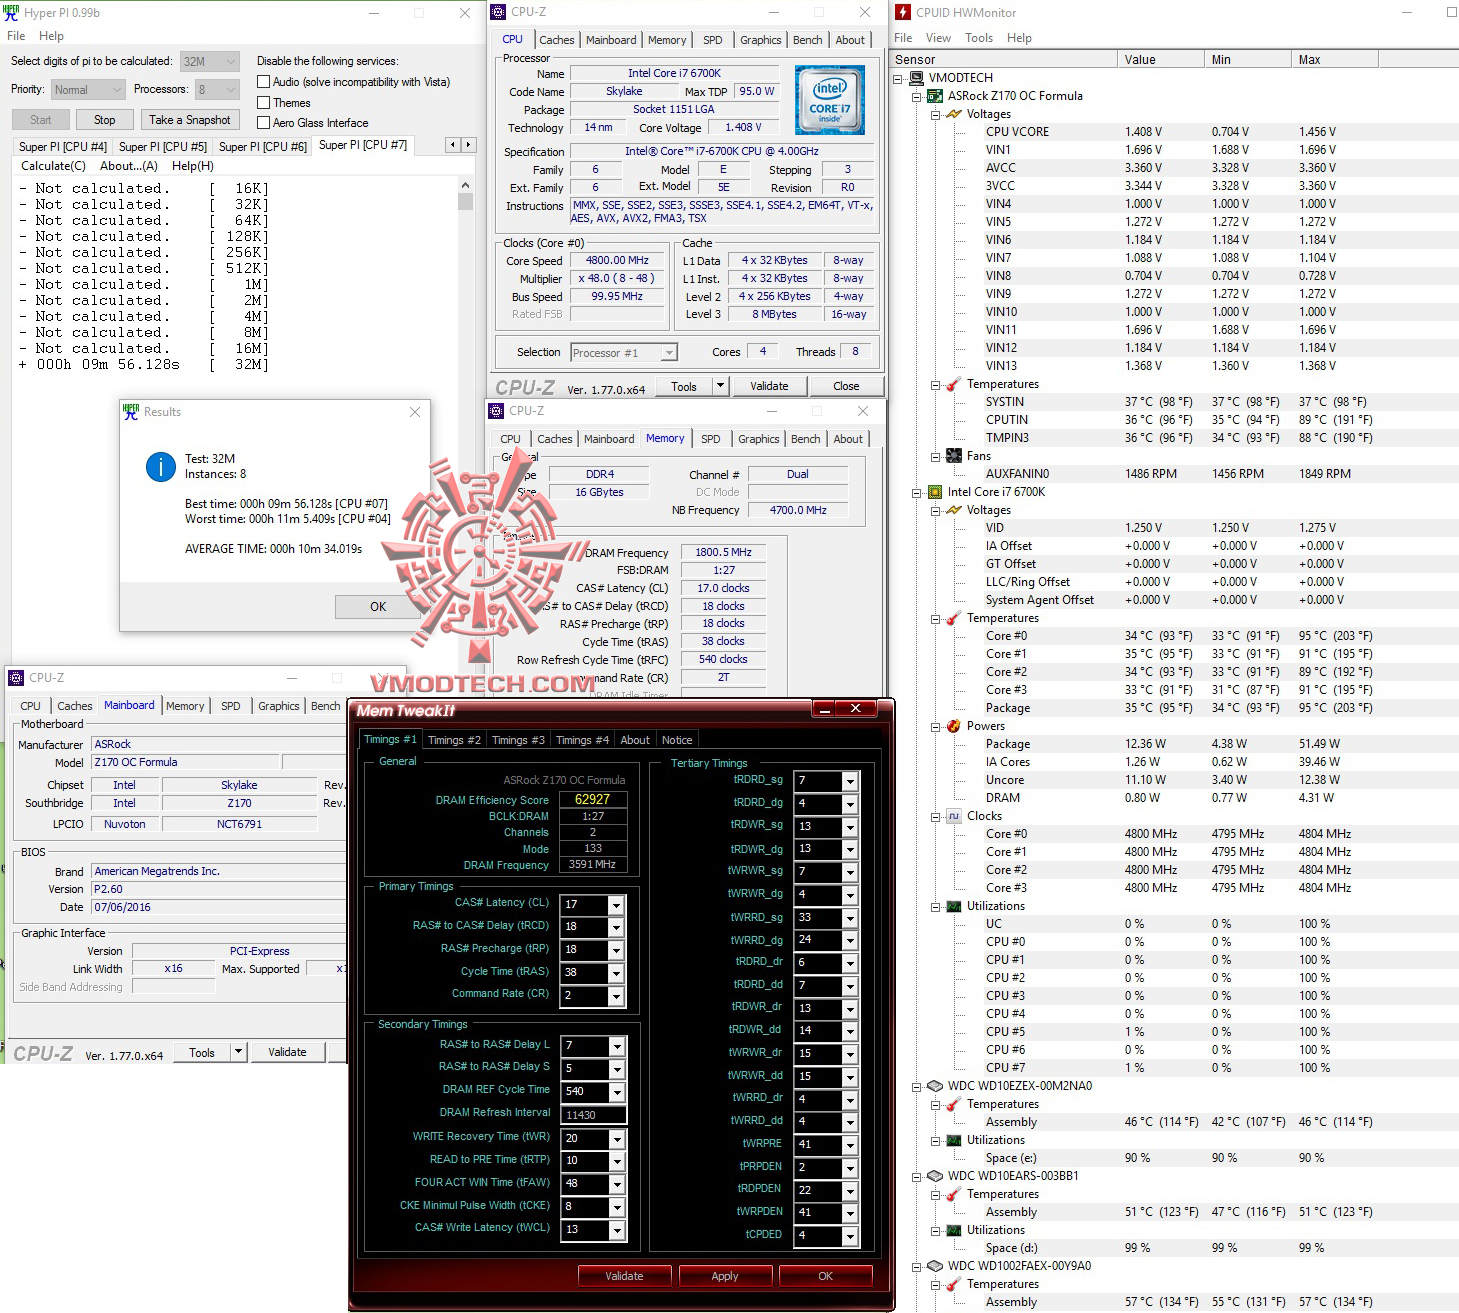Click the Voltages icon under ASRock Z170 OC Formula

point(952,113)
